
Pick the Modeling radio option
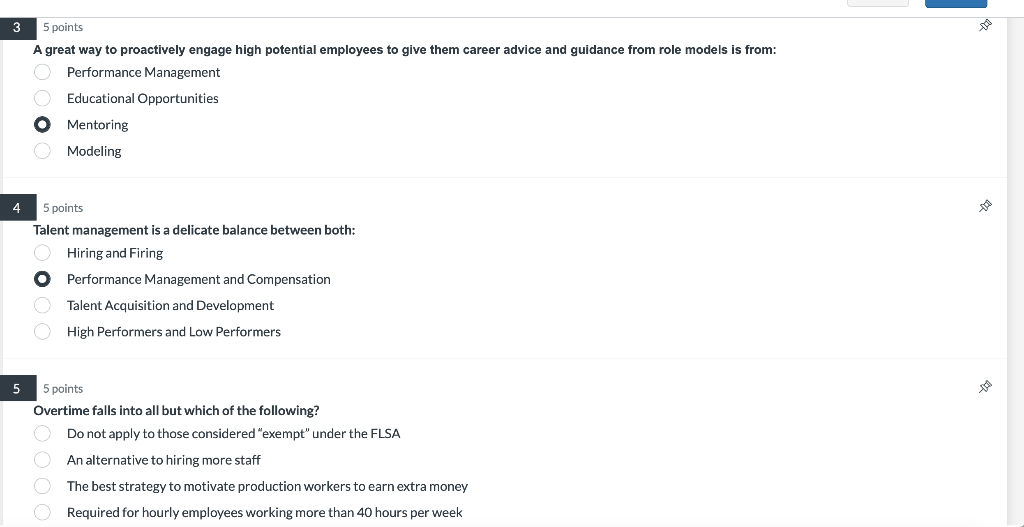(x=42, y=151)
